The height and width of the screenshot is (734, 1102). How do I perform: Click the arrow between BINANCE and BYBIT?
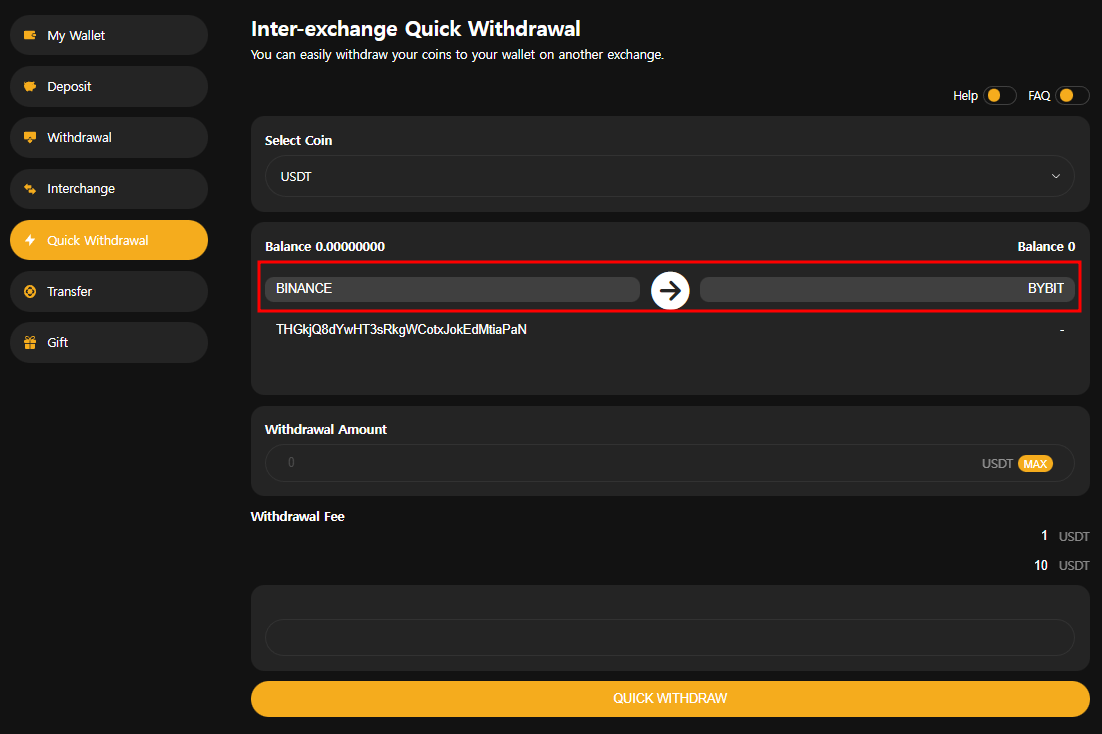tap(670, 290)
